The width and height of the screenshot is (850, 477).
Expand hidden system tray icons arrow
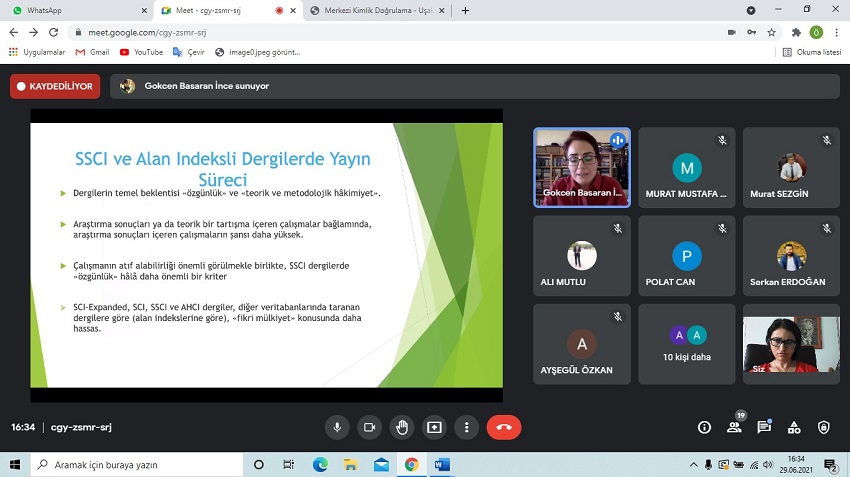tap(695, 465)
